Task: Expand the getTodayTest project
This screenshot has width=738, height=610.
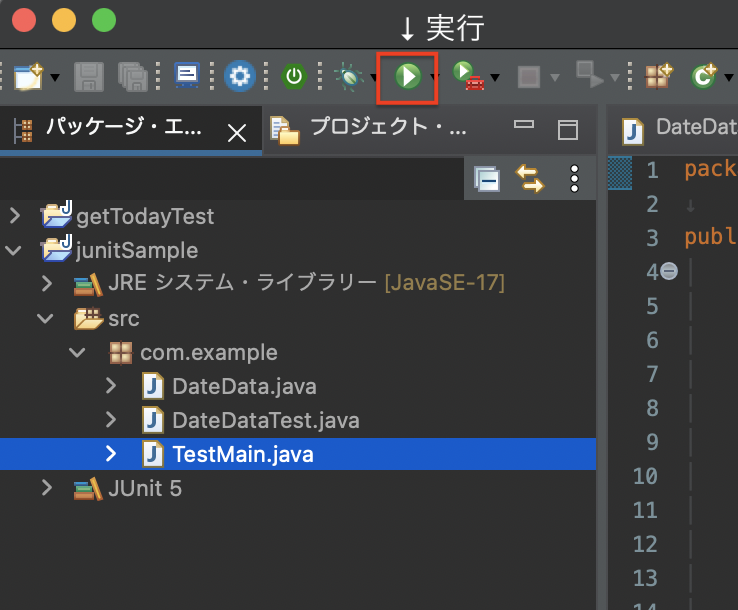Action: (15, 216)
